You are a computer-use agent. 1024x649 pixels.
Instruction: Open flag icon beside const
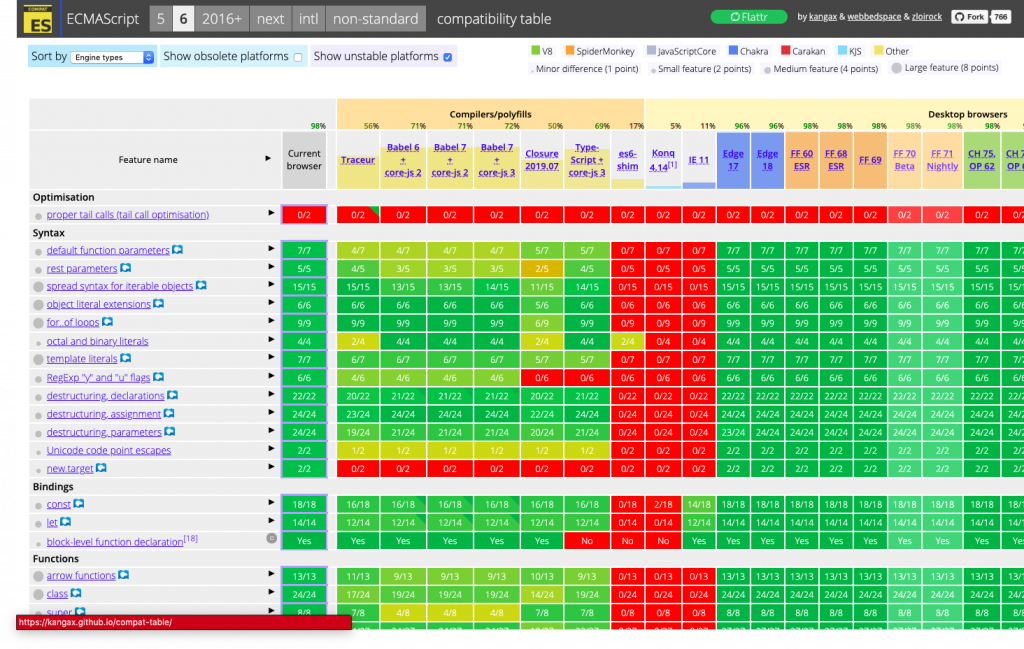(x=79, y=503)
